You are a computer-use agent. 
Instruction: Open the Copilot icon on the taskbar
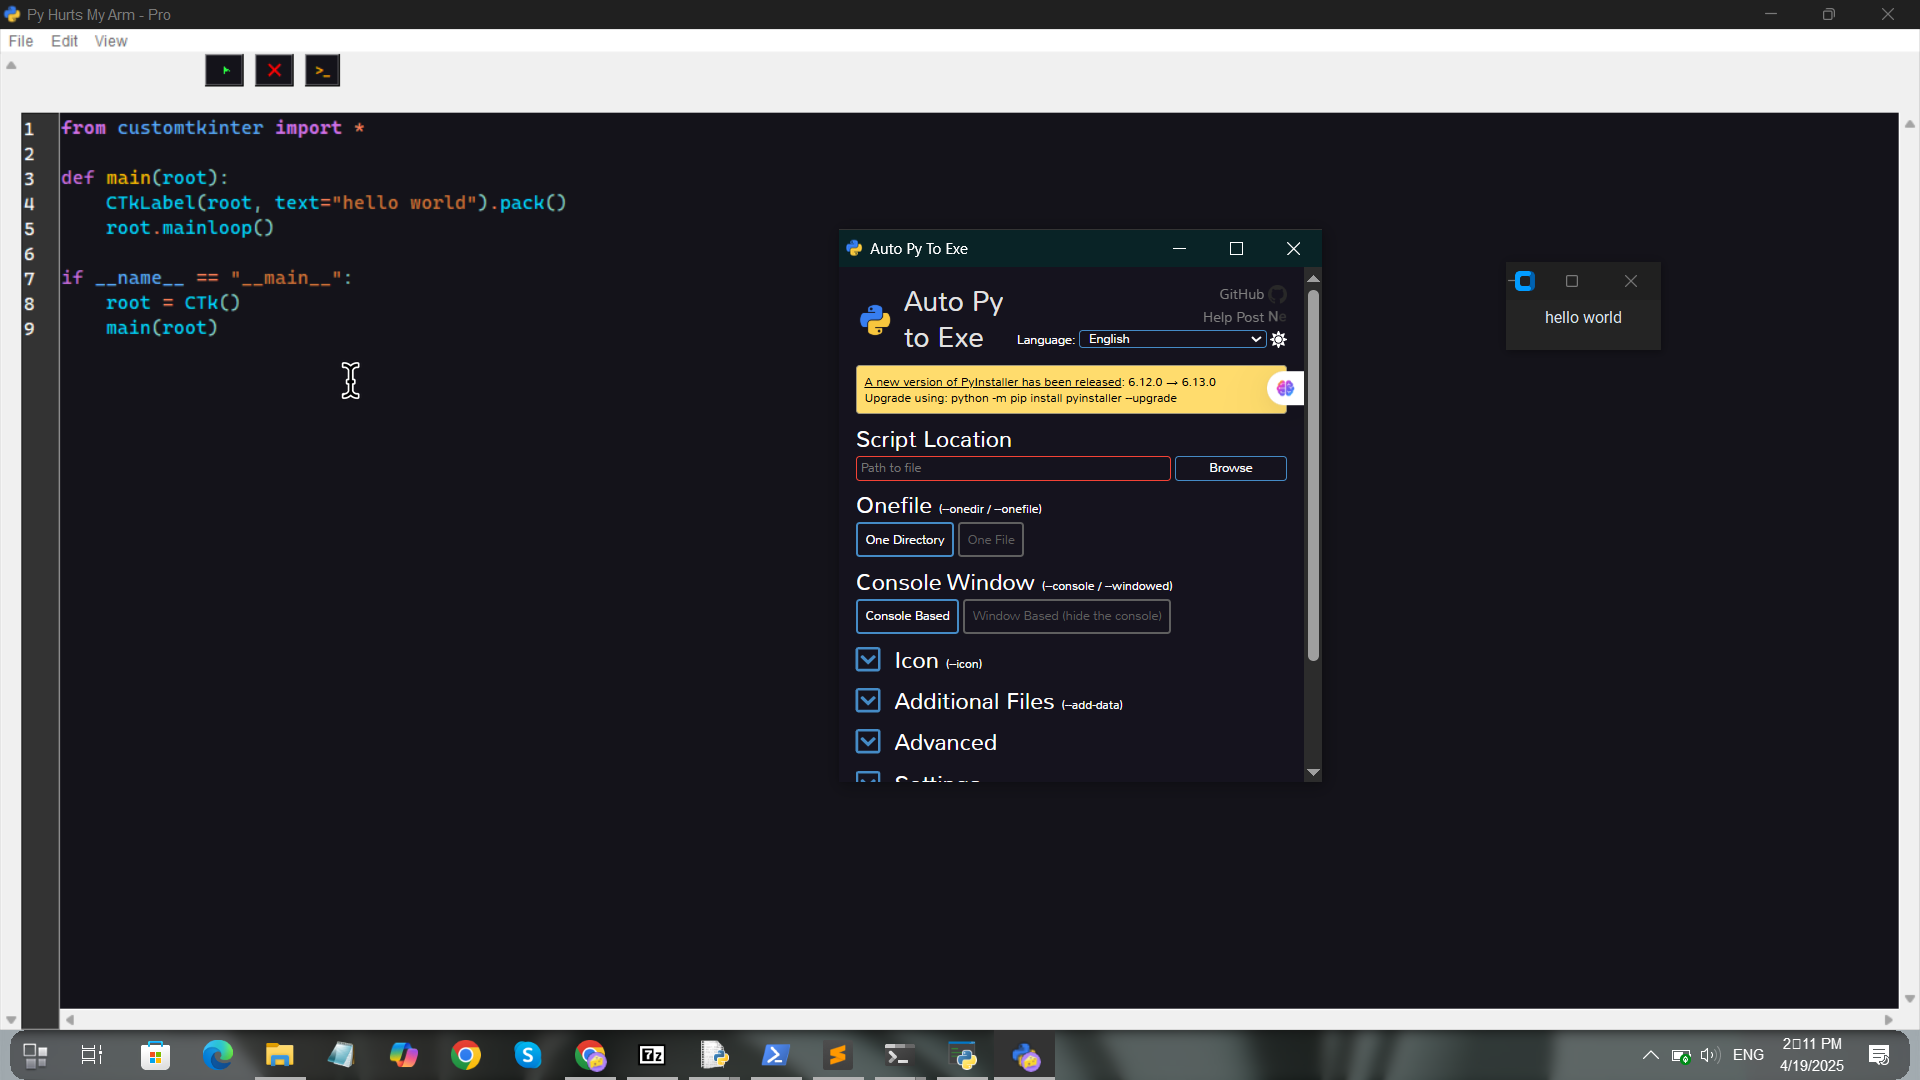point(403,1055)
